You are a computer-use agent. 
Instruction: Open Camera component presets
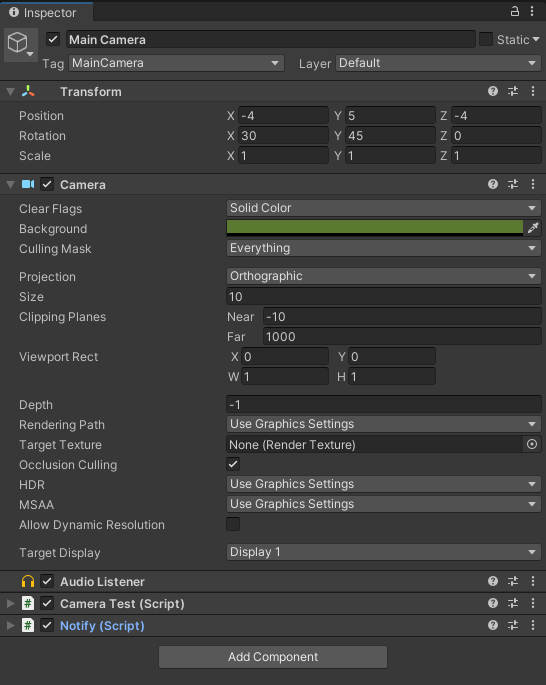point(513,184)
